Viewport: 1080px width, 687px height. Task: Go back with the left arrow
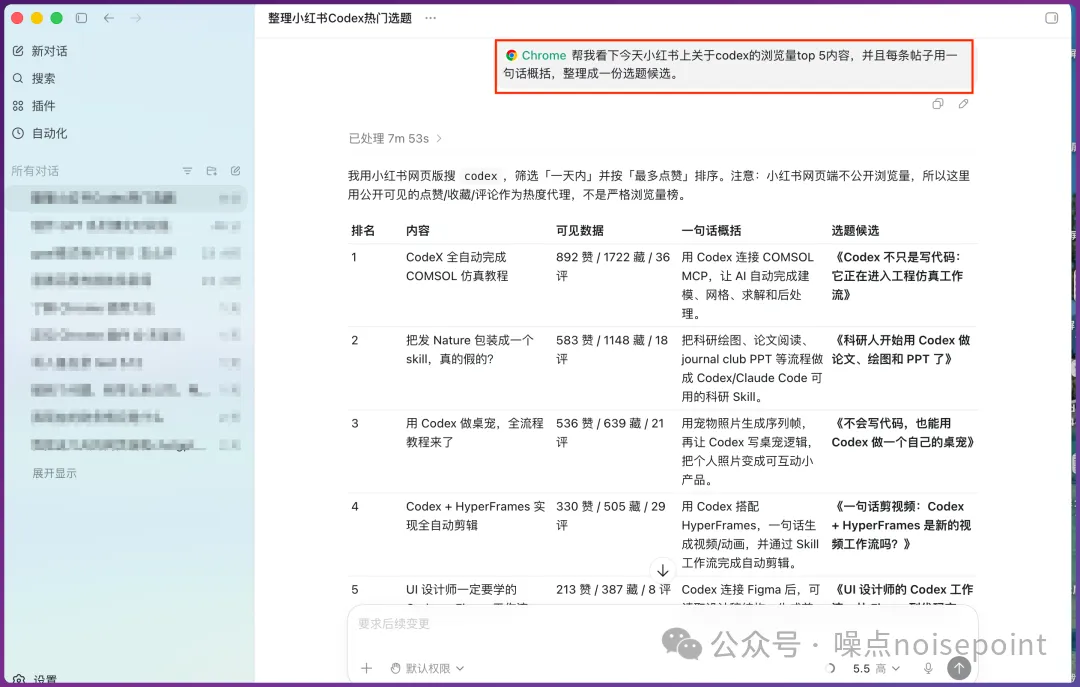[x=109, y=18]
